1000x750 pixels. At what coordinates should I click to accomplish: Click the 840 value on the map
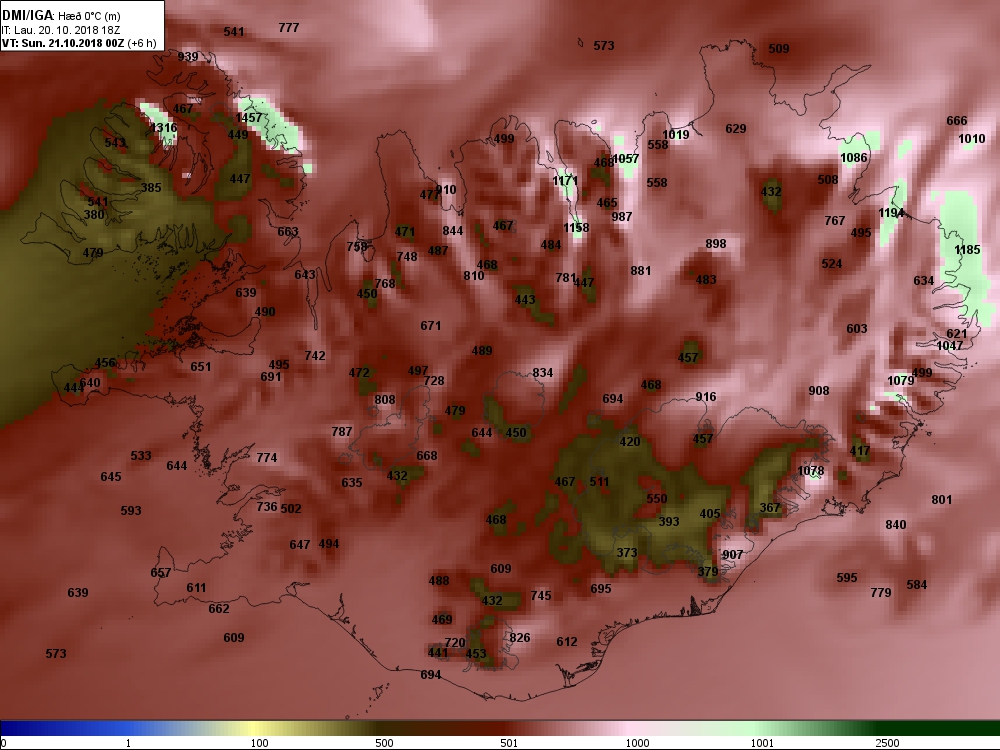(x=895, y=525)
